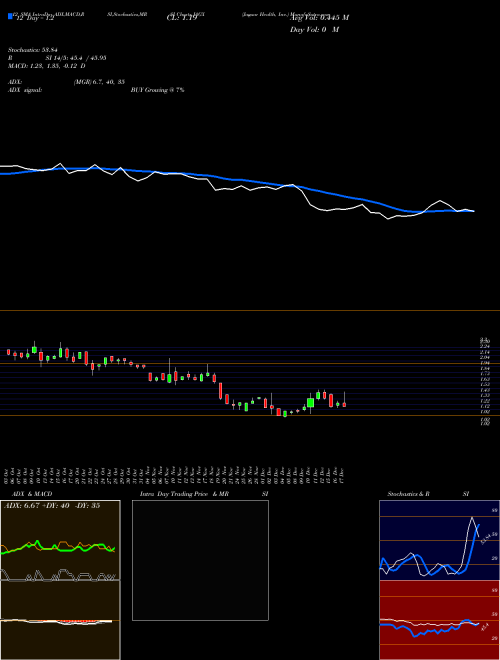500x660 pixels.
Task: Click the "MACD: 1.23, 1.35, -0.12 D" line
Action: [47, 66]
